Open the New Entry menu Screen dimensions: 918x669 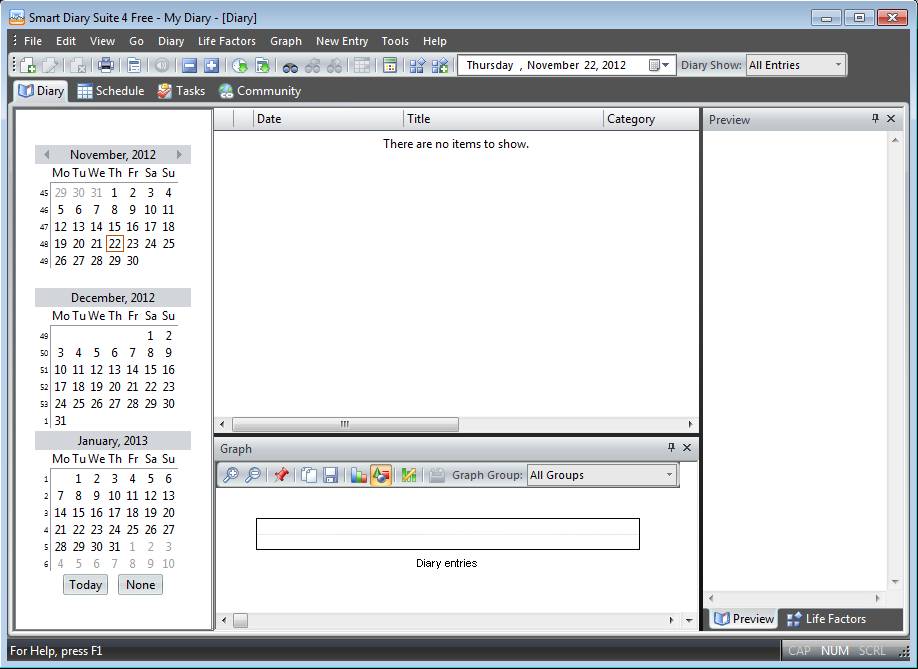[342, 41]
